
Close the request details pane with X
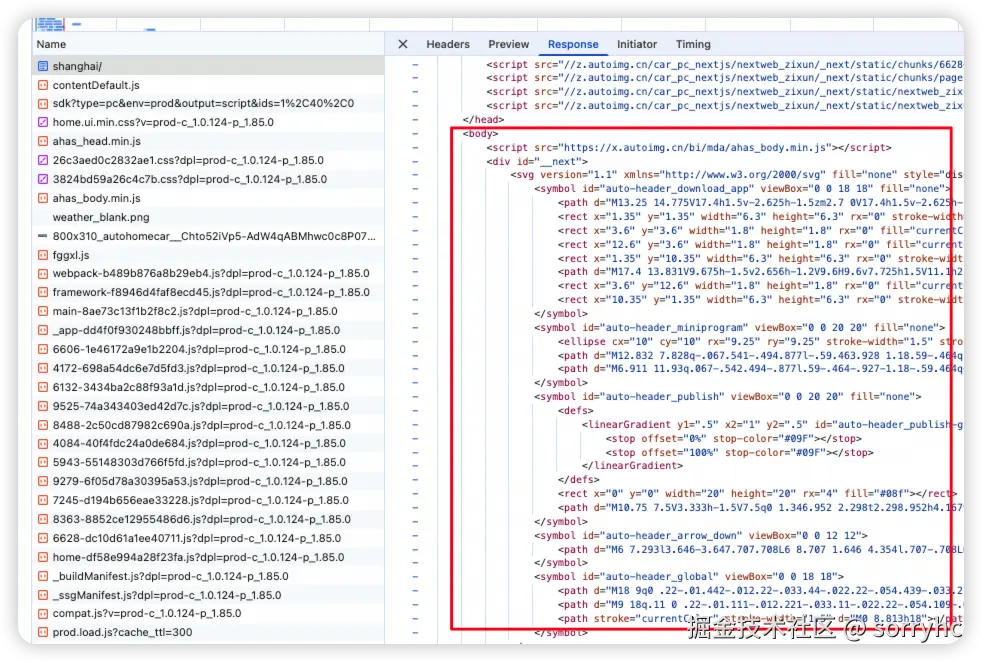pos(403,44)
